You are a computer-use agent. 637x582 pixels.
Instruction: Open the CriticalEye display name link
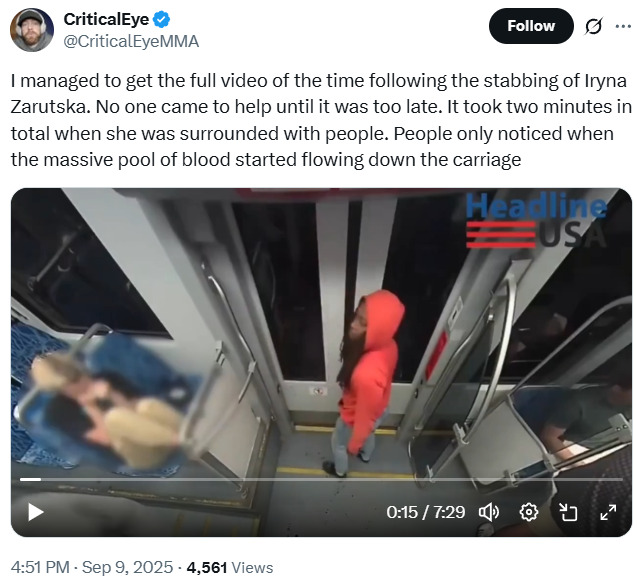pos(106,19)
